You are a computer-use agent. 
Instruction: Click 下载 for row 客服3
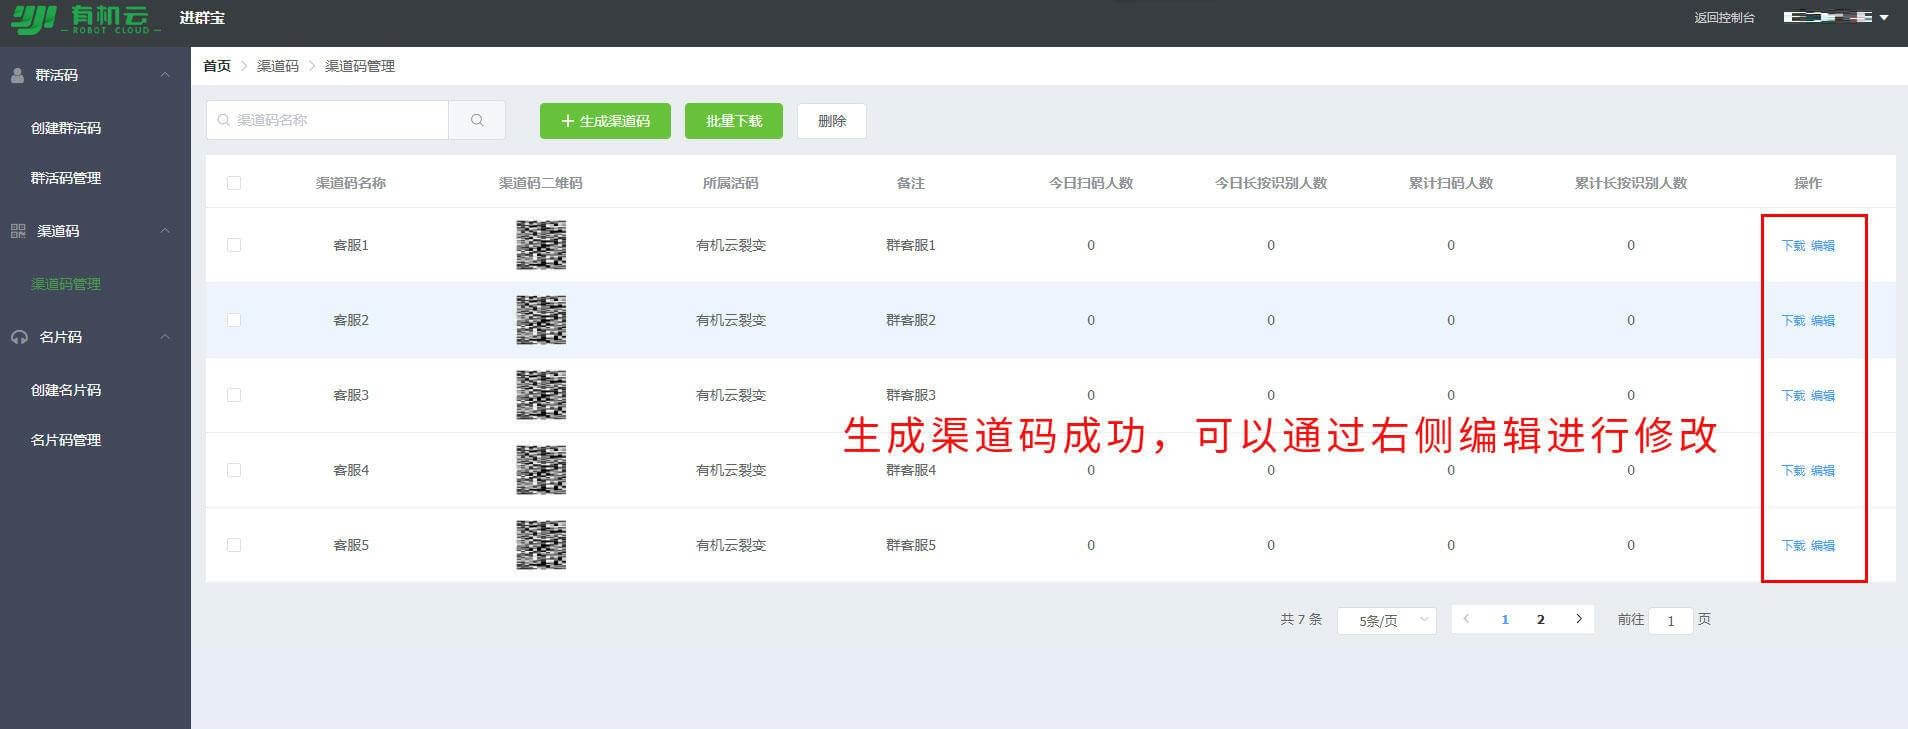click(1794, 395)
